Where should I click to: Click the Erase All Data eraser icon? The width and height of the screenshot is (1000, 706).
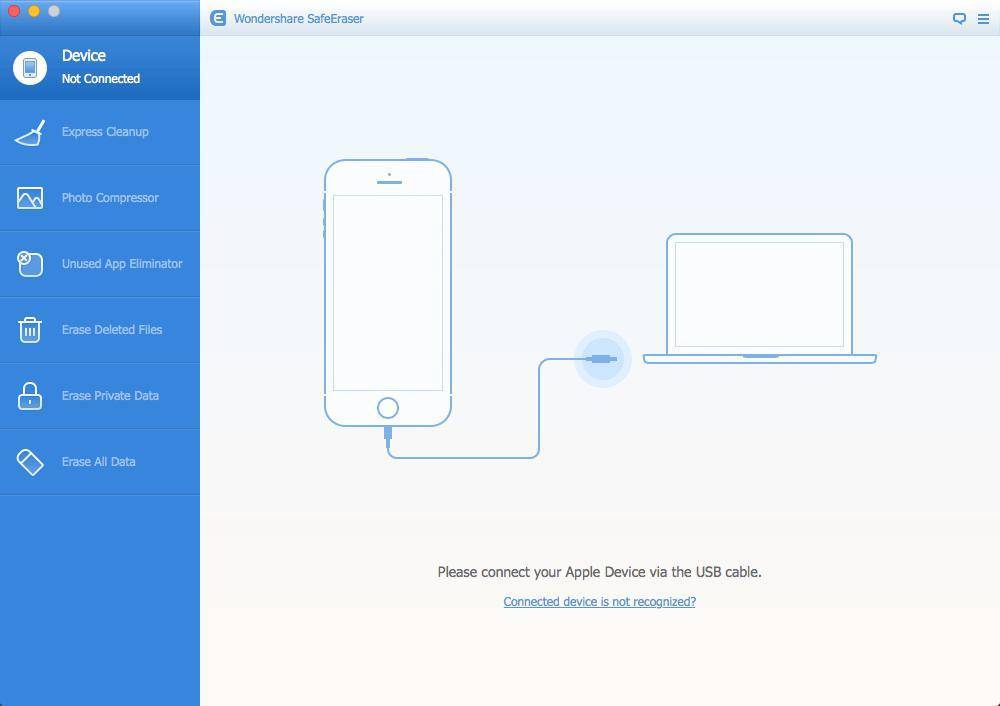point(30,462)
